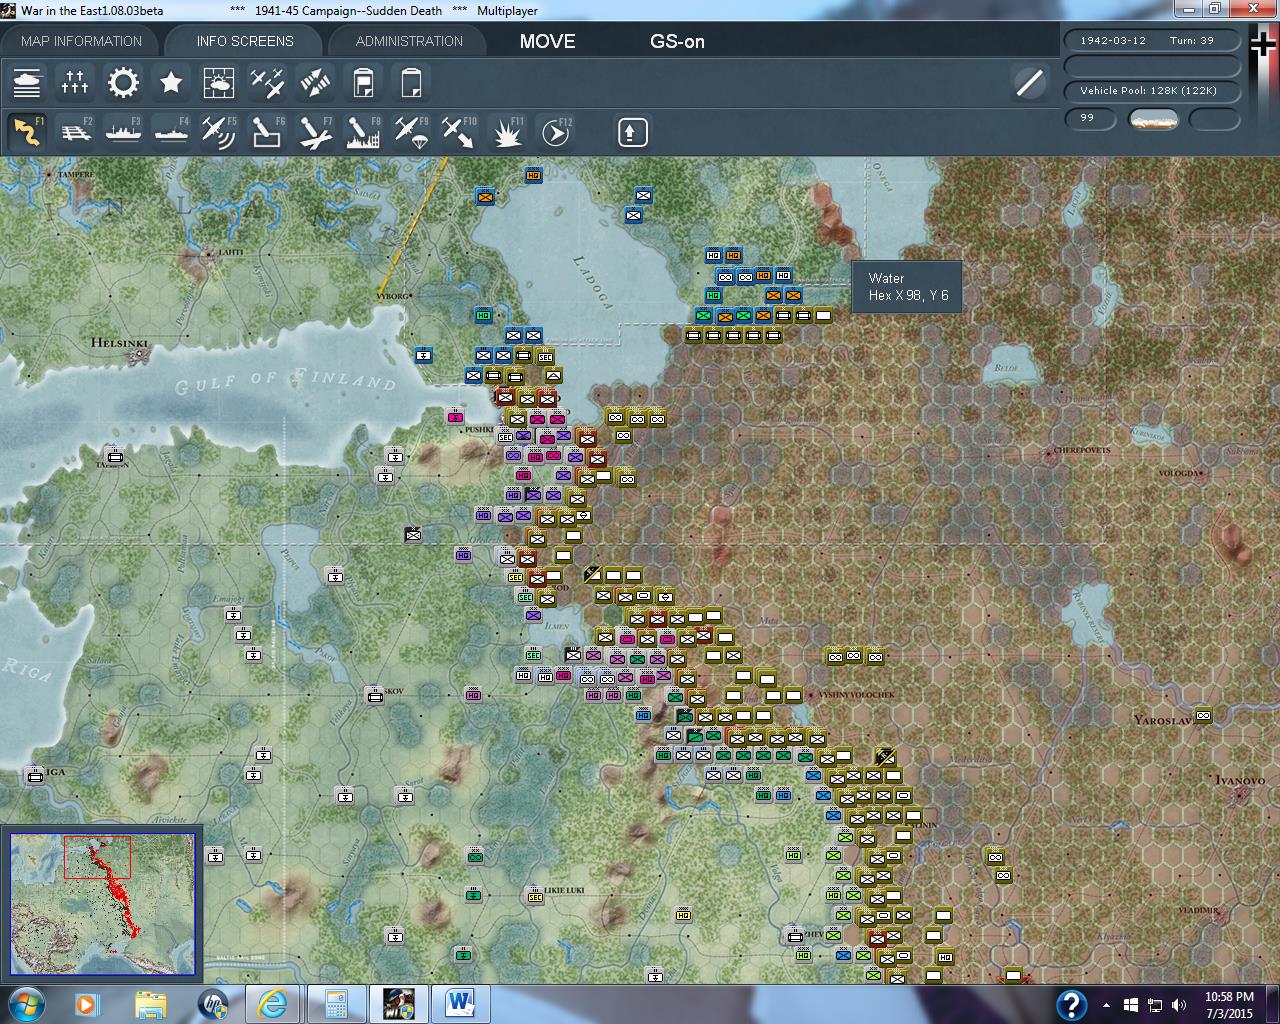Open the HP icon on taskbar

[214, 1003]
